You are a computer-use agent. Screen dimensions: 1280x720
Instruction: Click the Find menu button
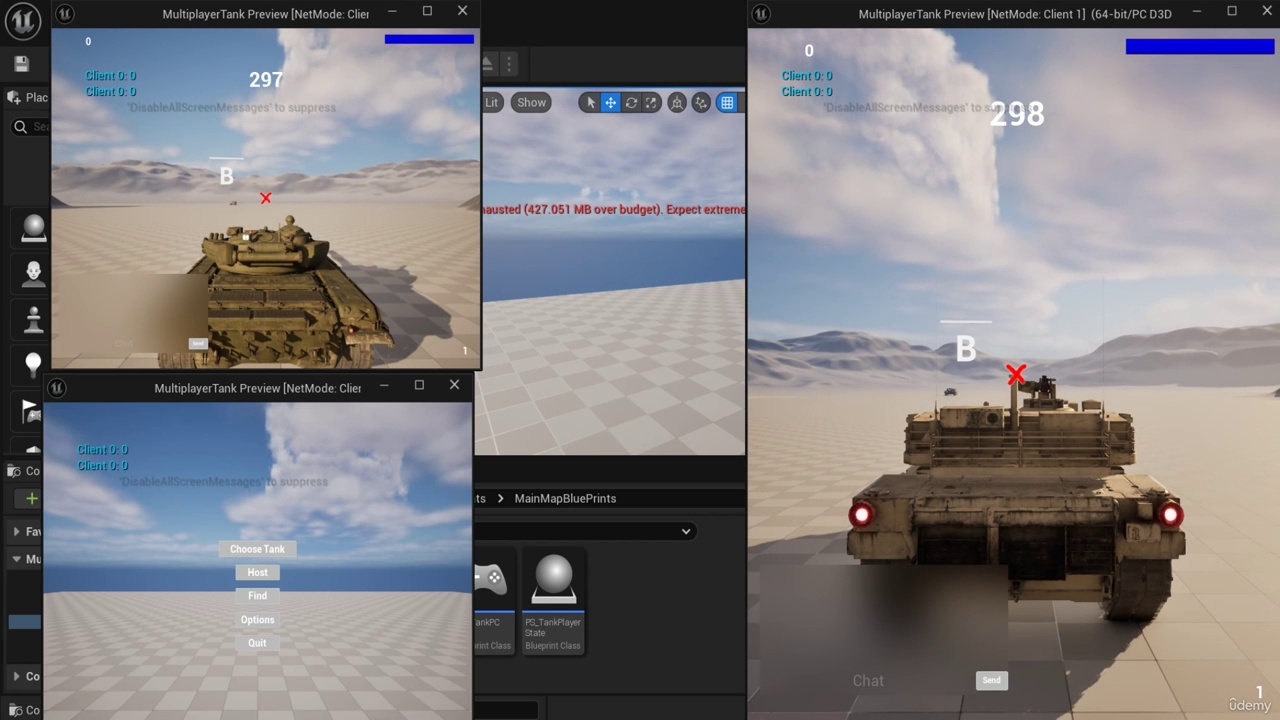click(x=257, y=595)
